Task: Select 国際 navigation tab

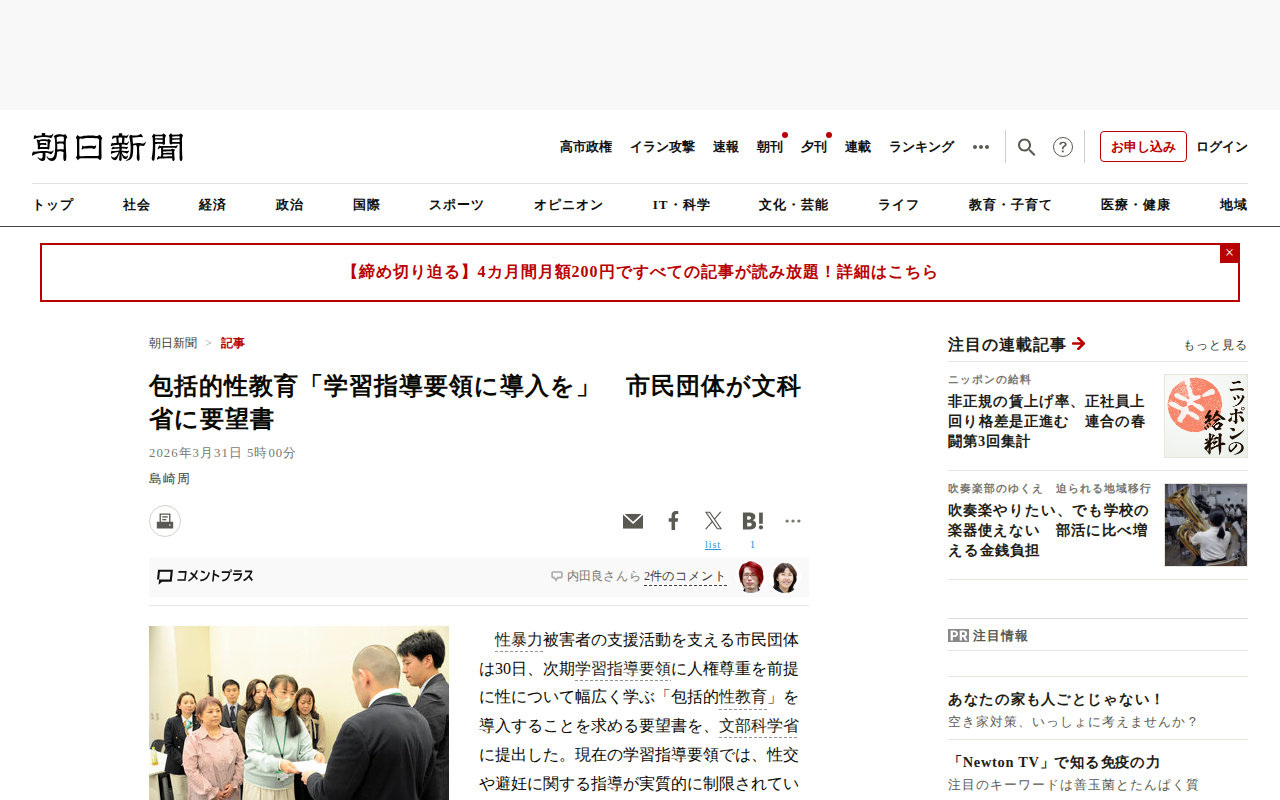Action: pyautogui.click(x=367, y=205)
